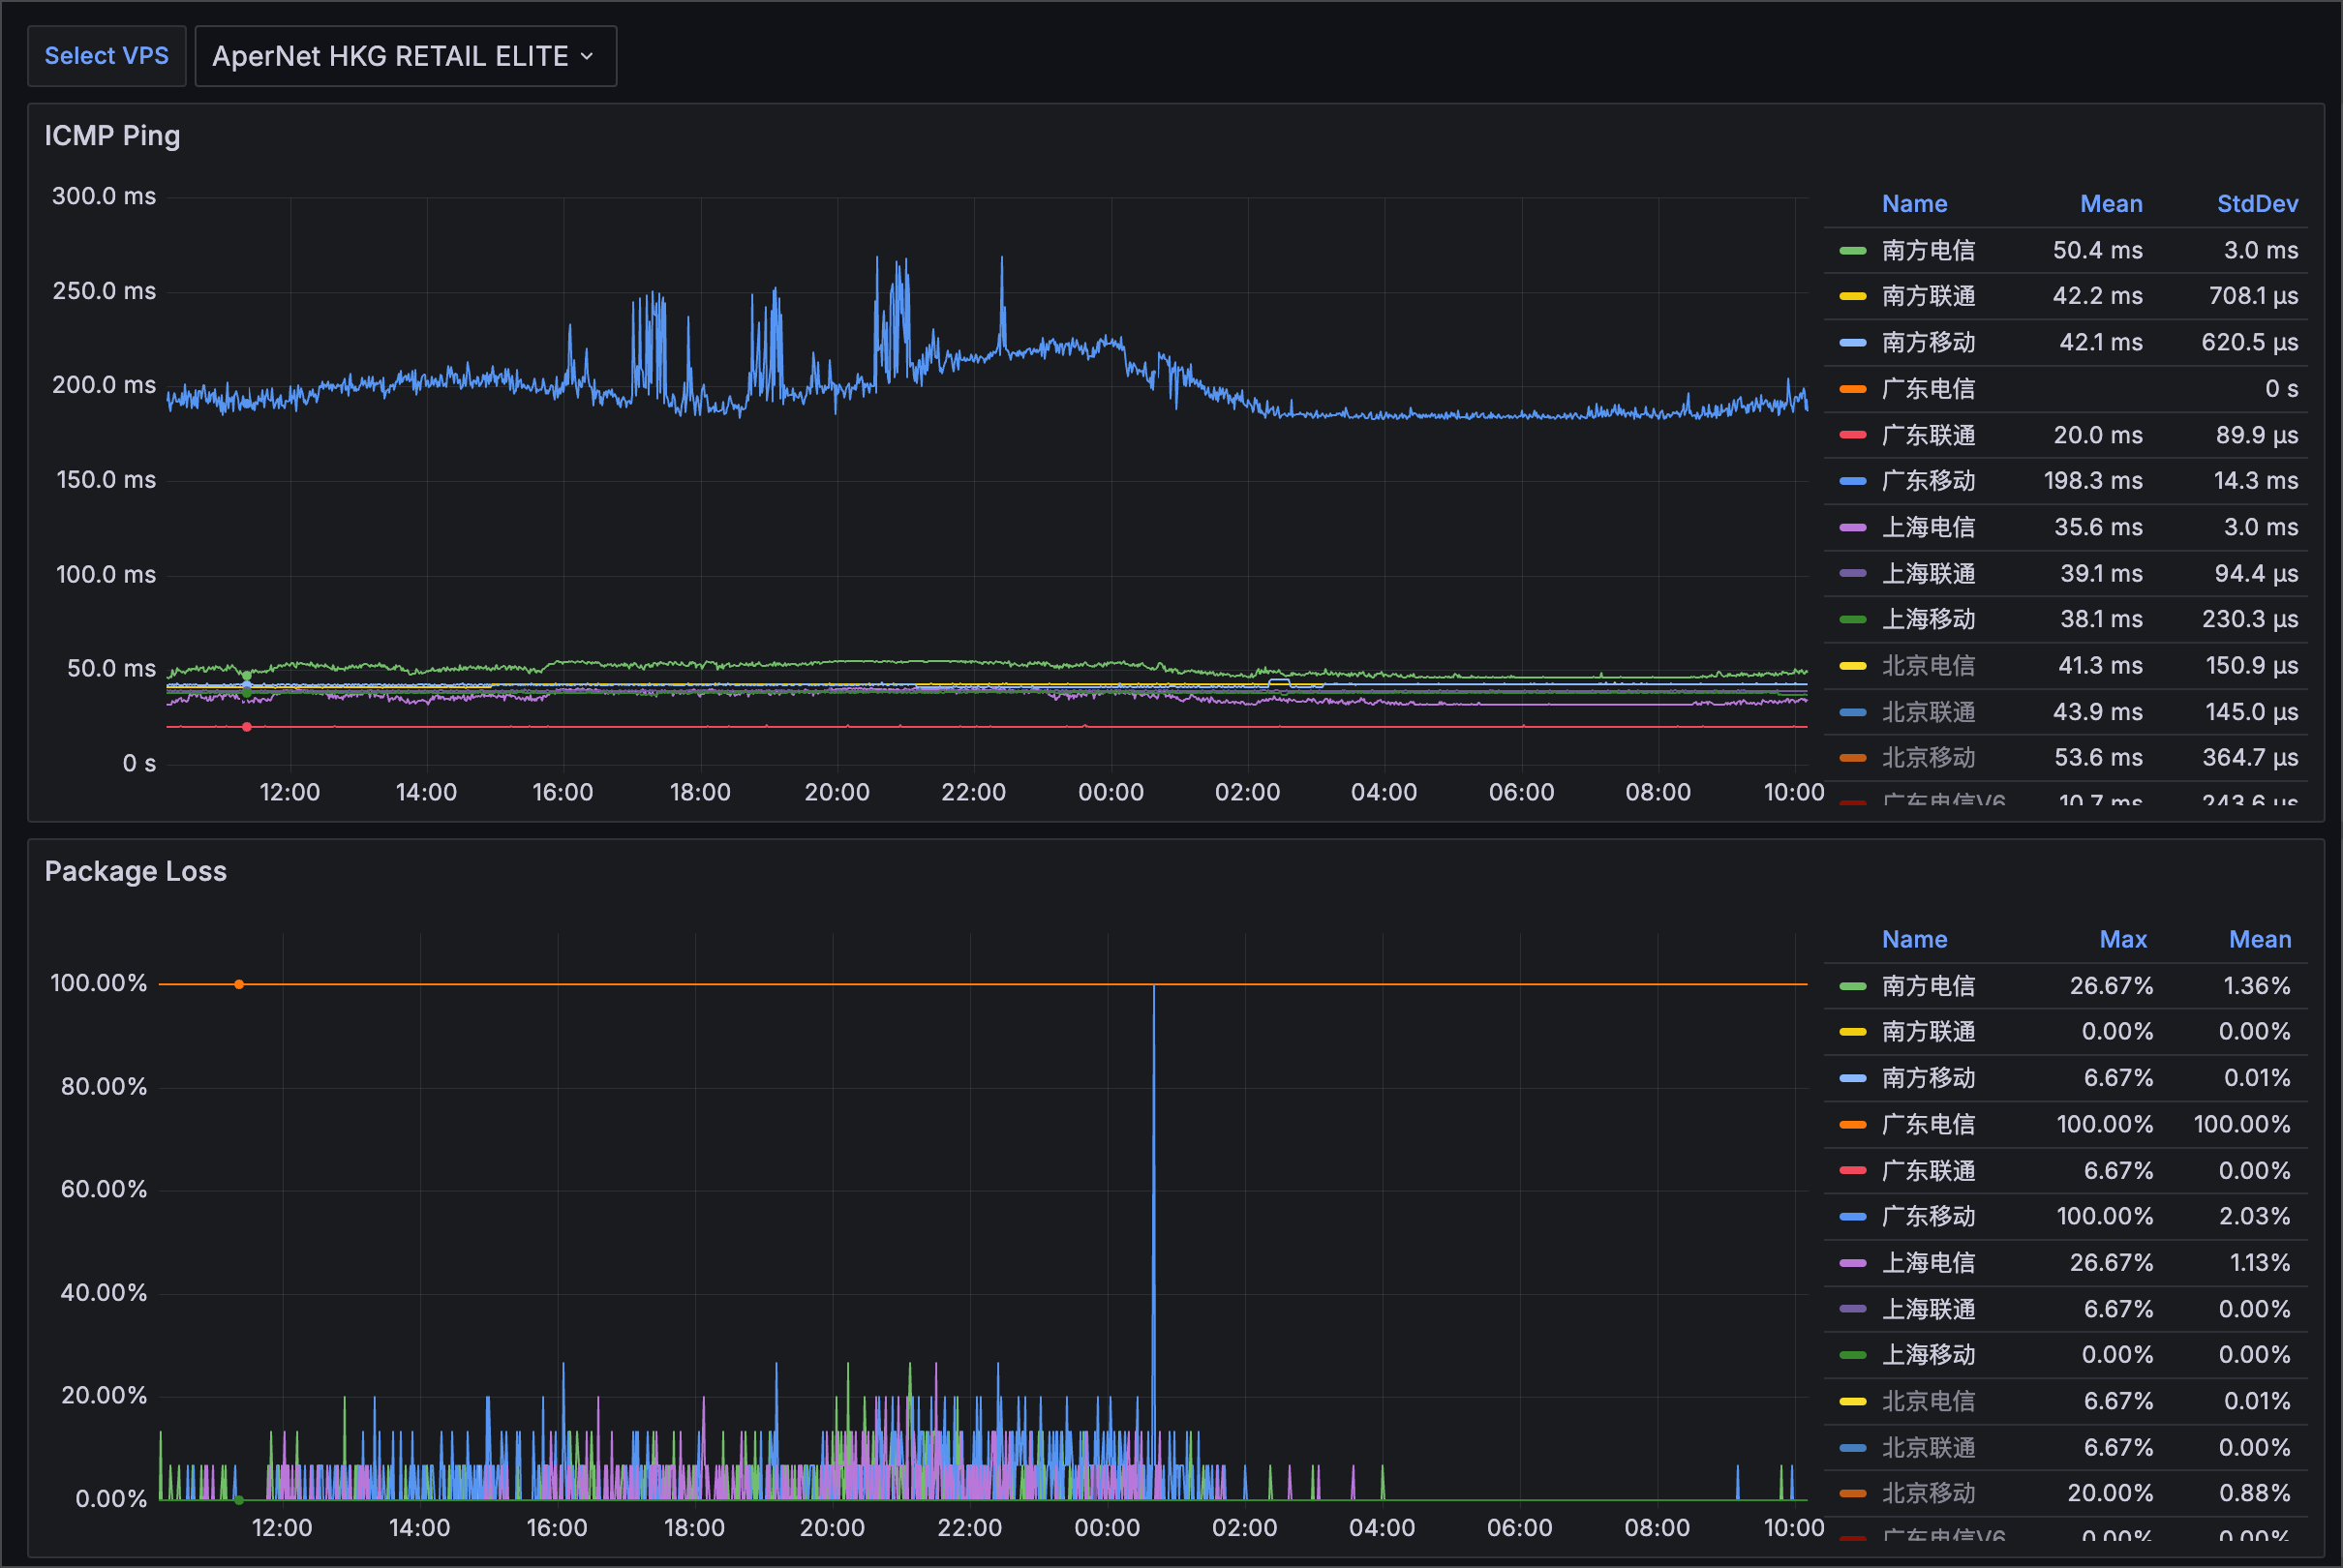Image resolution: width=2343 pixels, height=1568 pixels.
Task: Click 南方联通 yellow swatch in Package Loss legend
Action: (x=1852, y=1032)
